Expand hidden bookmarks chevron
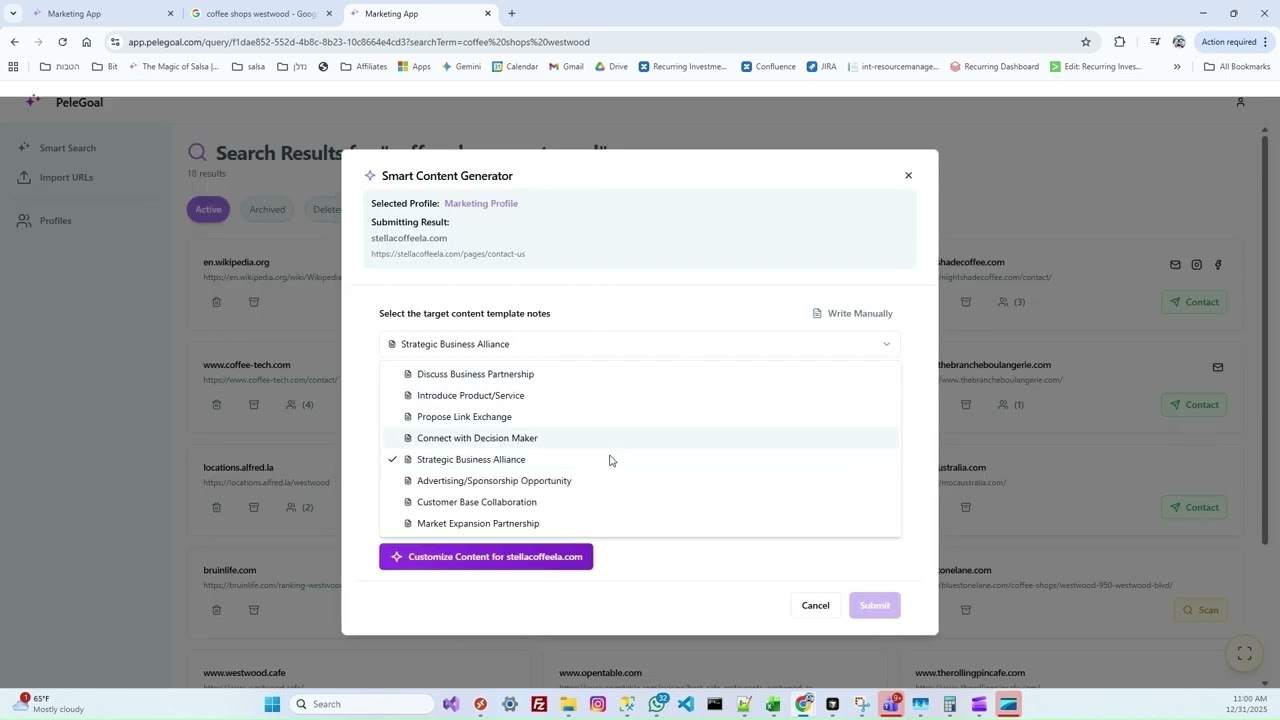The height and width of the screenshot is (720, 1280). pos(1177,67)
